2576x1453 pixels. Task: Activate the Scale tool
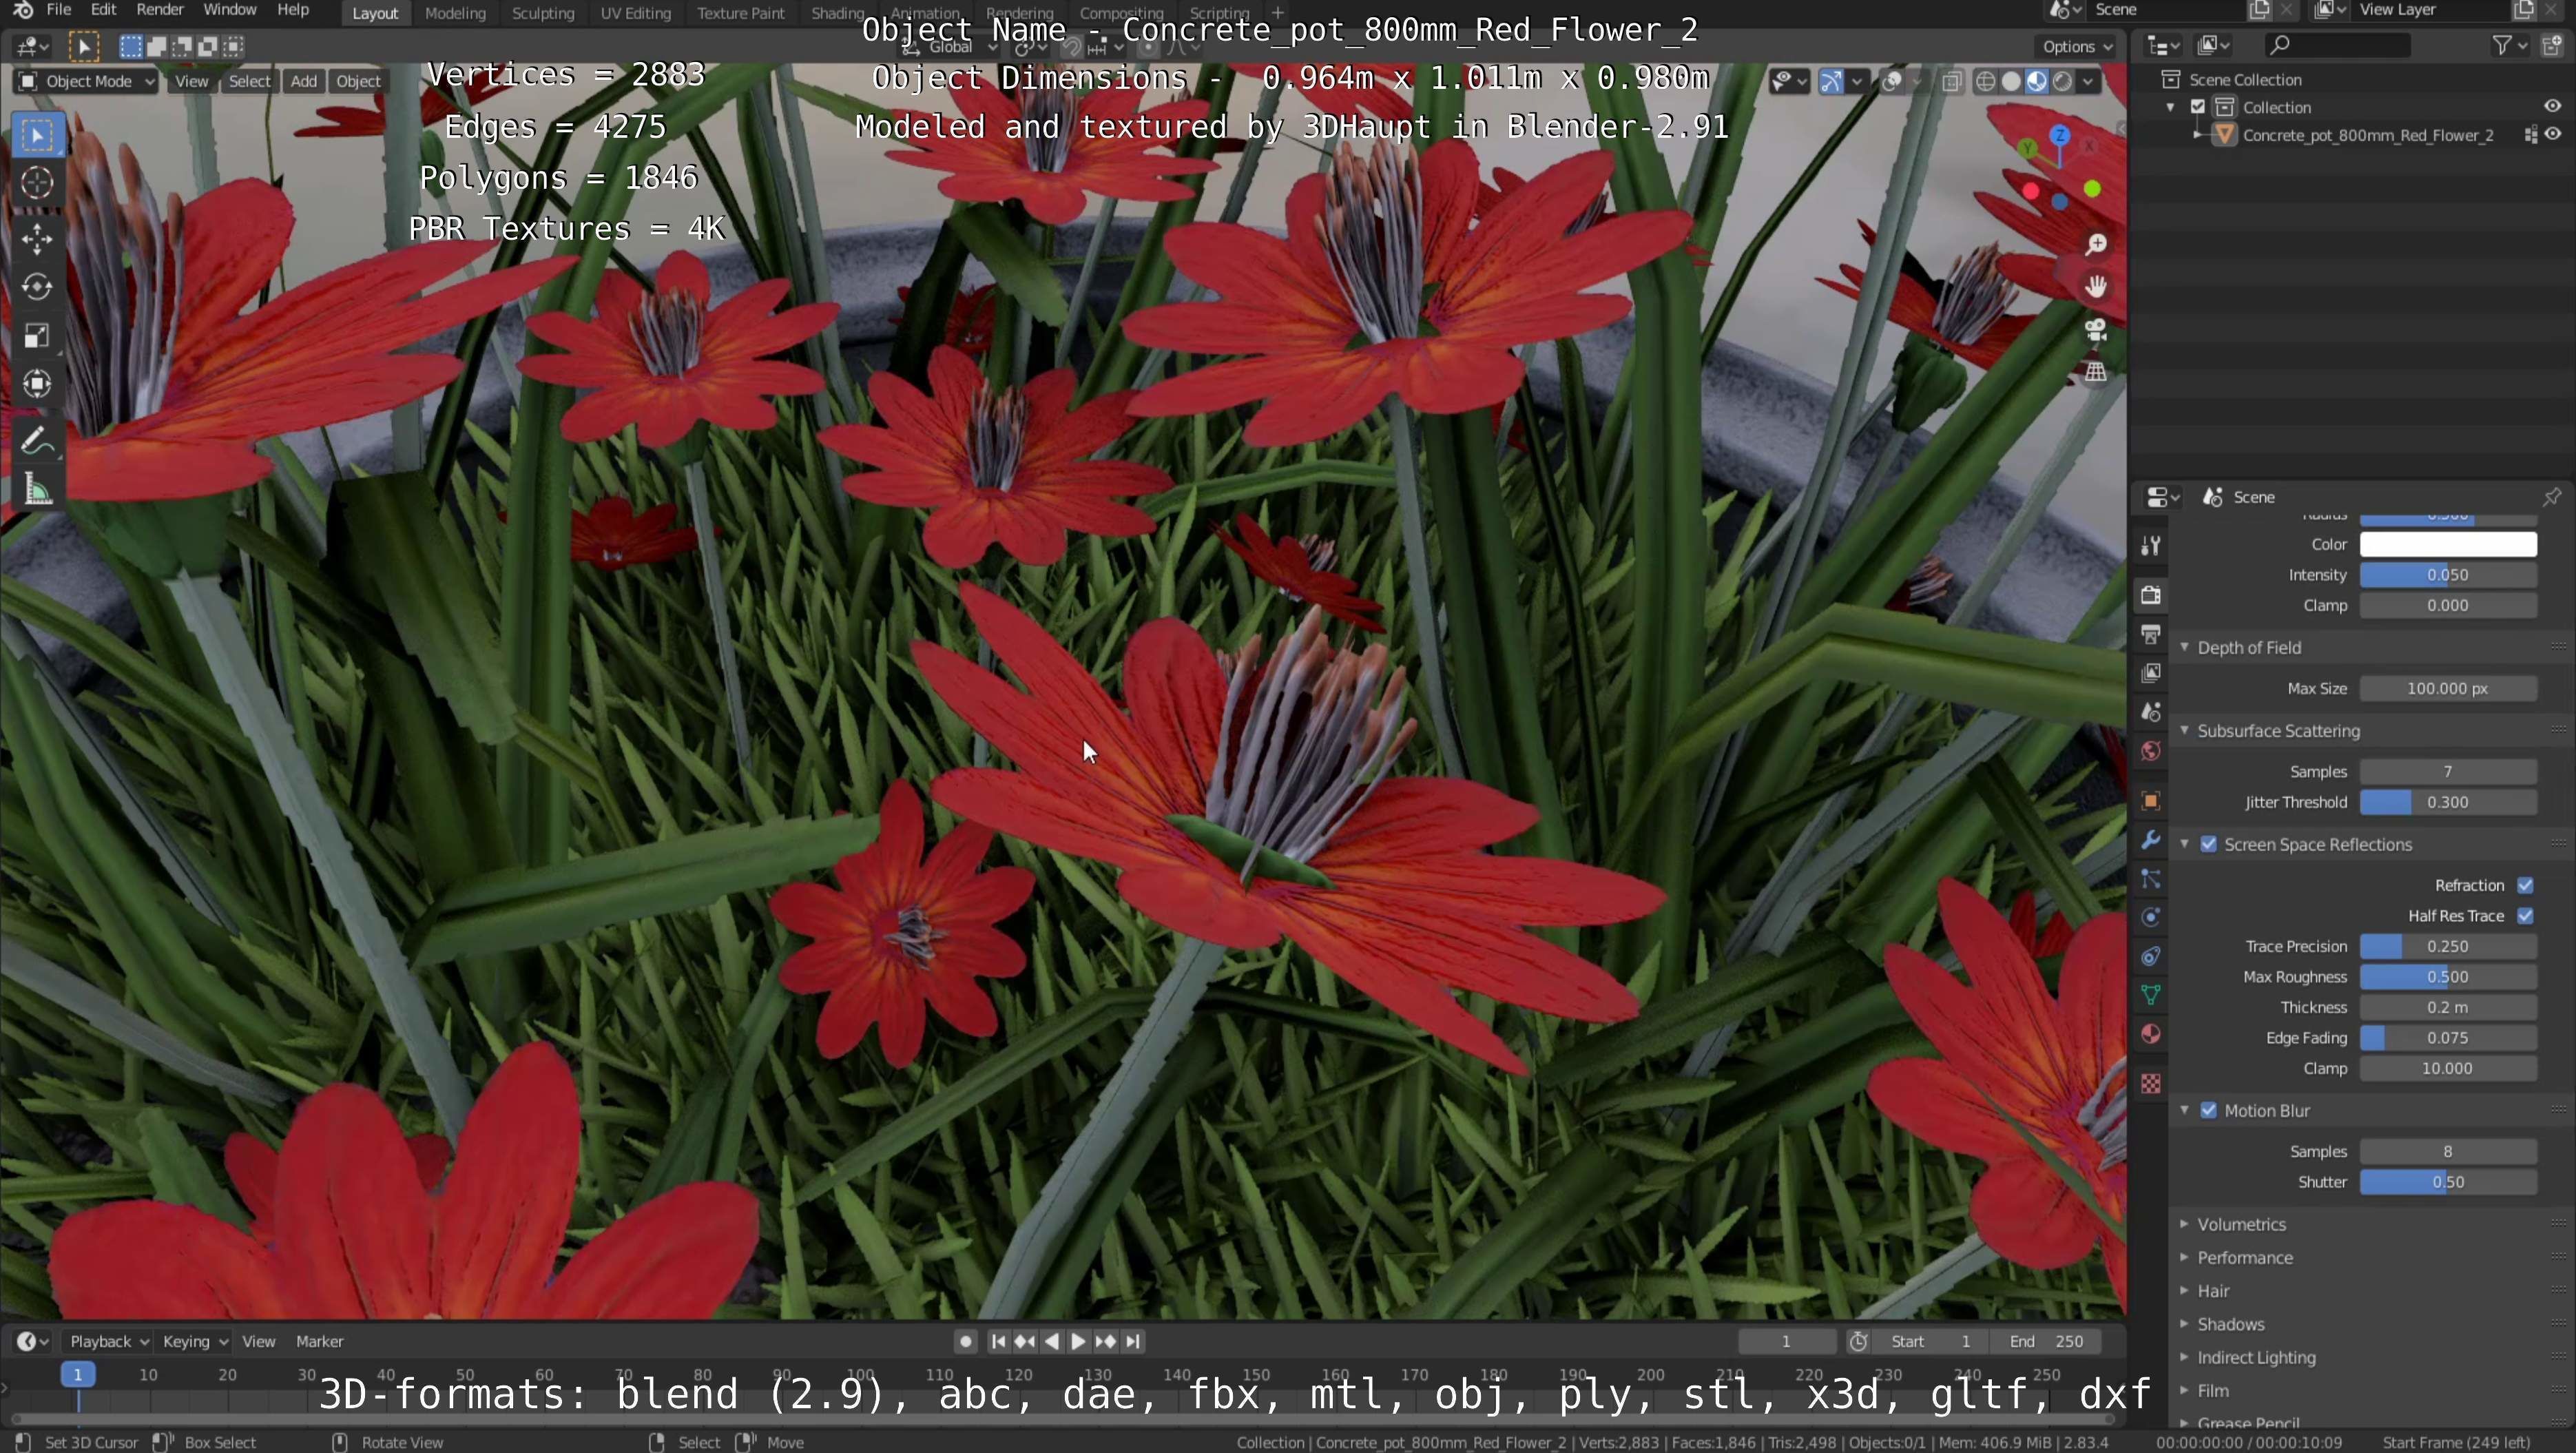(37, 335)
